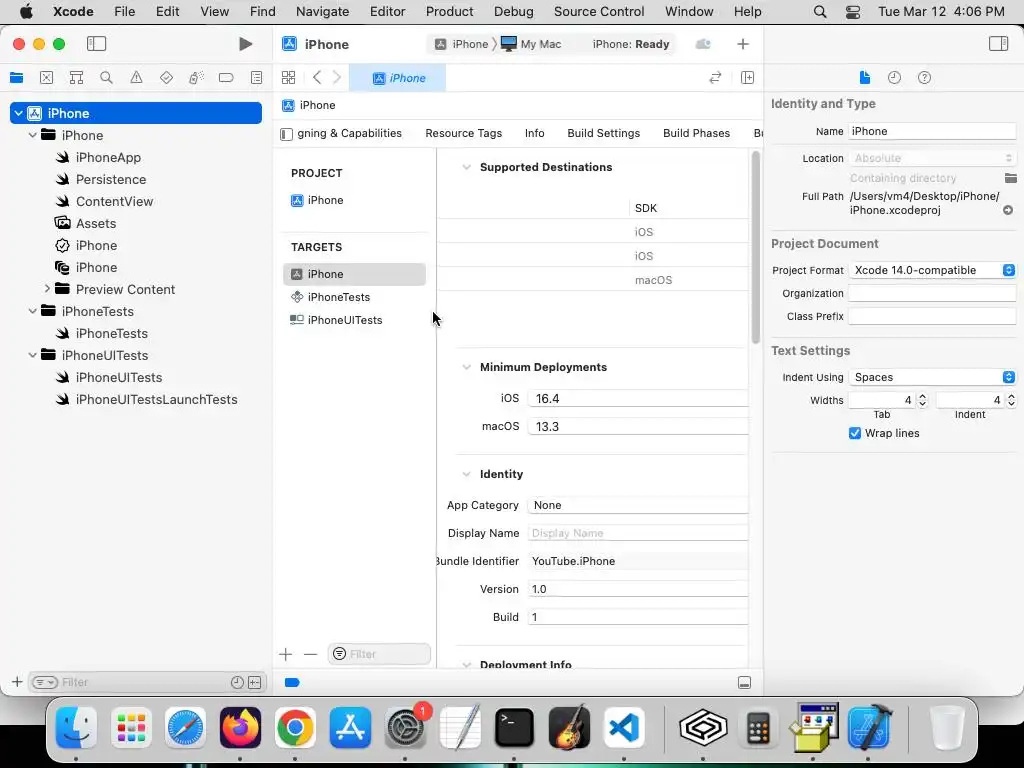Open the Report navigator

pos(256,78)
